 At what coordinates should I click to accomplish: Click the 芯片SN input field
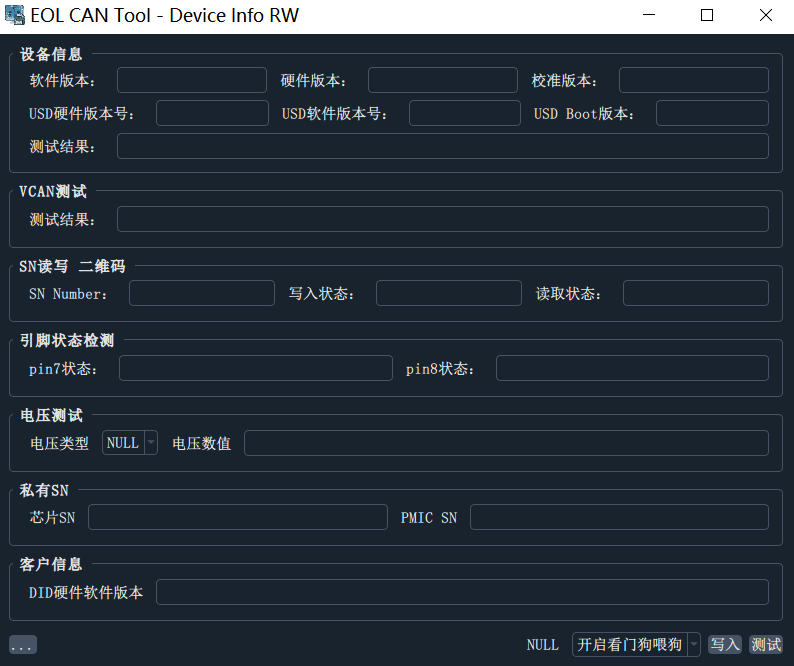click(x=238, y=517)
